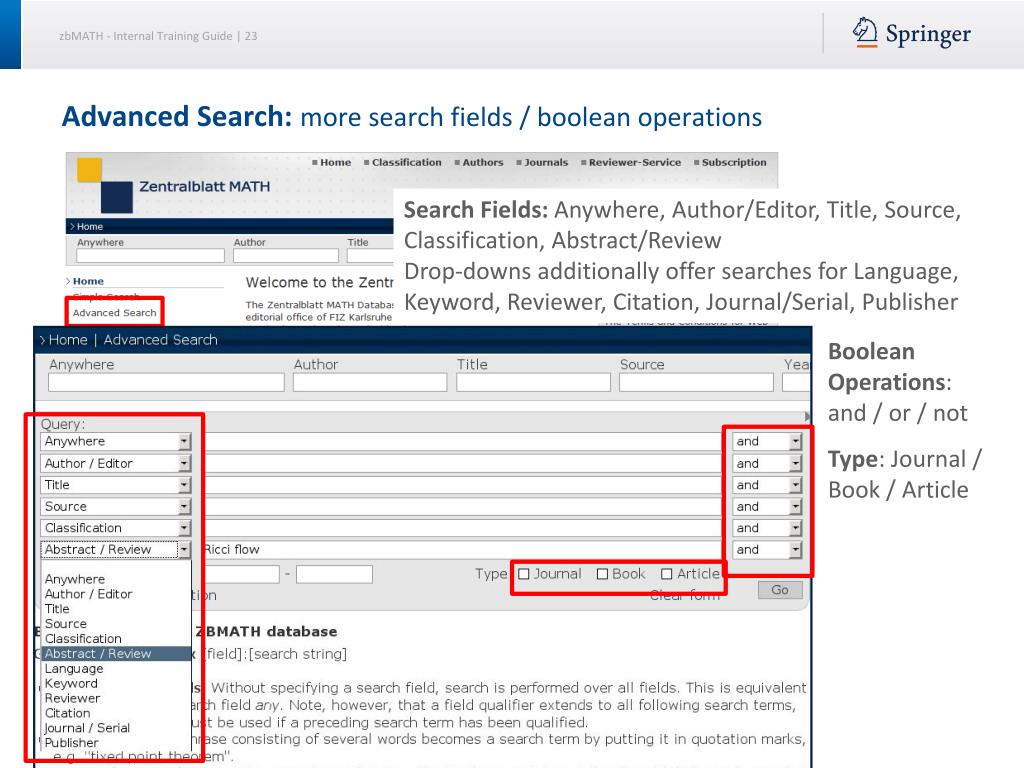Click the Go button
1024x768 pixels.
pyautogui.click(x=780, y=590)
